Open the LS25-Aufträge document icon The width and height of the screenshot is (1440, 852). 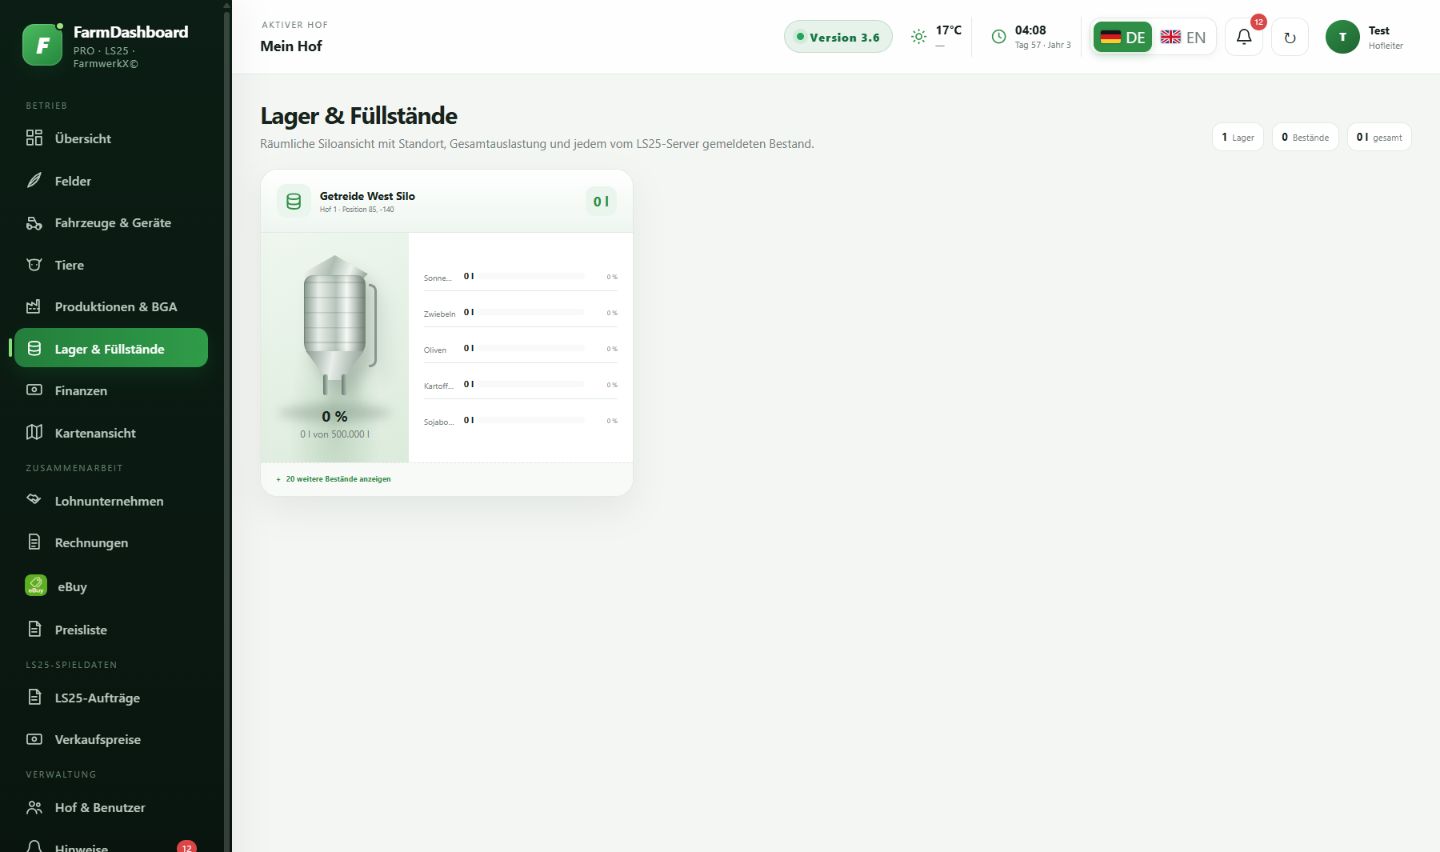pos(34,697)
